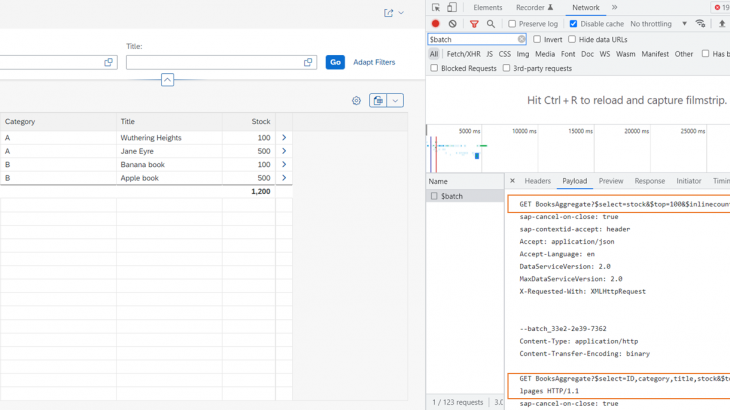
Task: Filter by CSS requests
Action: click(x=505, y=54)
